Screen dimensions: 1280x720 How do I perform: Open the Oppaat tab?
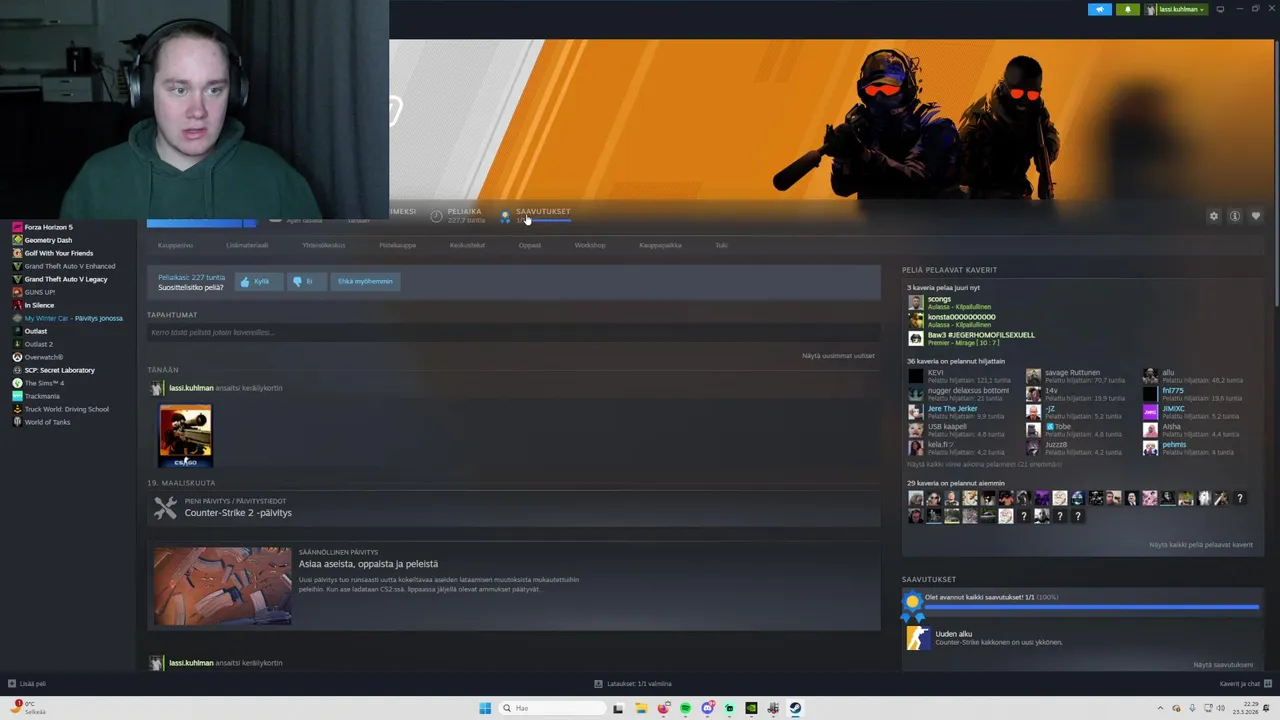[x=530, y=245]
